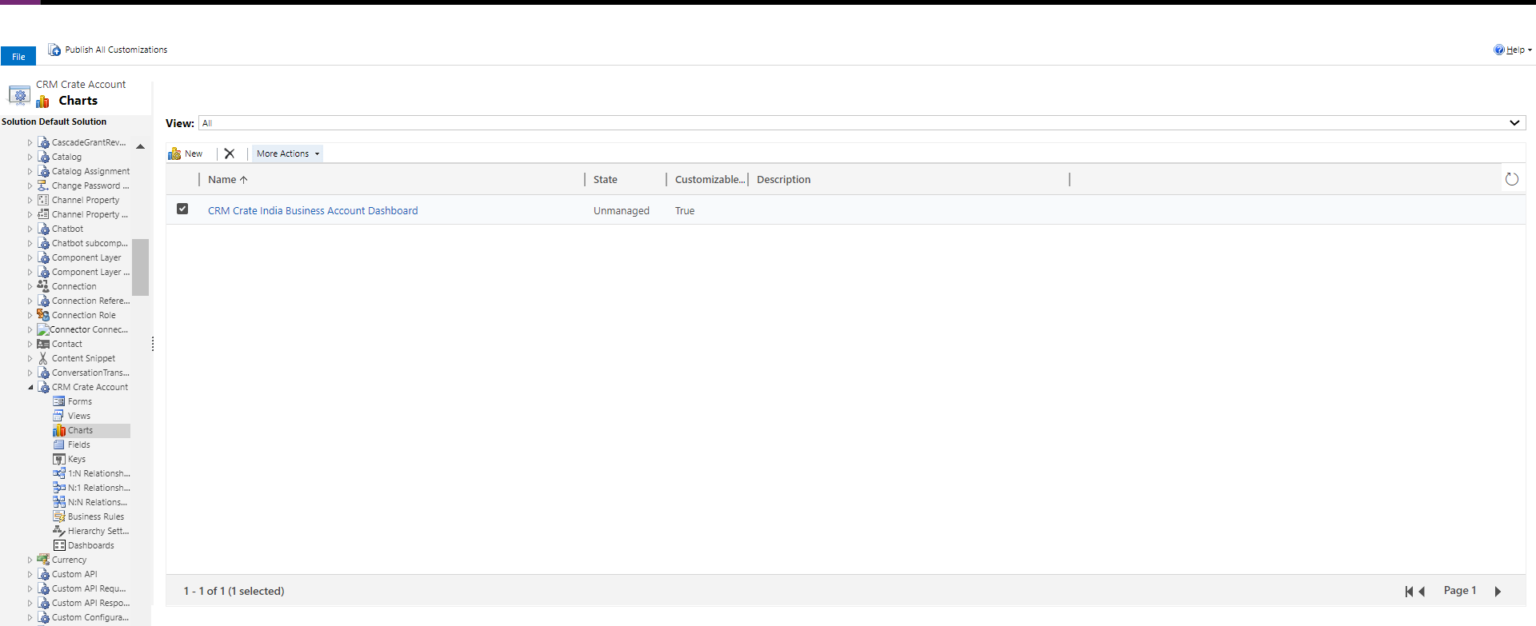
Task: Toggle selection of the dashboard chart row
Action: 182,209
